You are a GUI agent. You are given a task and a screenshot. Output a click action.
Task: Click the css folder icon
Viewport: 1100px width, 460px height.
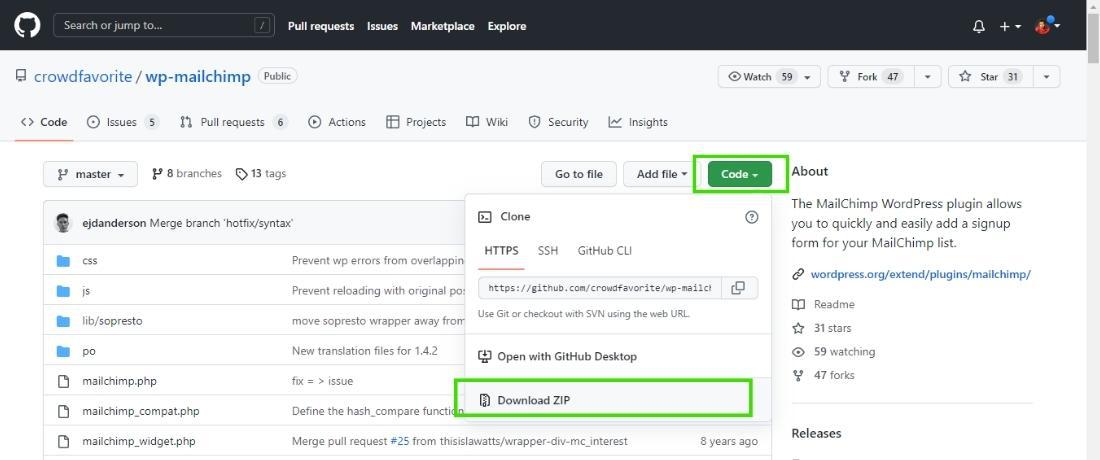click(64, 261)
